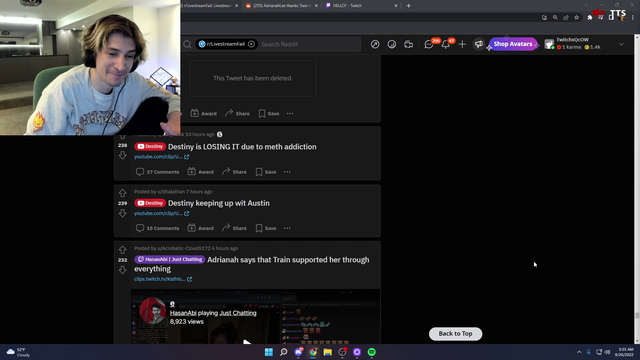Screen dimensions: 640x360
Task: Share the 'Destiny is LOSING IT' post
Action: 234,172
